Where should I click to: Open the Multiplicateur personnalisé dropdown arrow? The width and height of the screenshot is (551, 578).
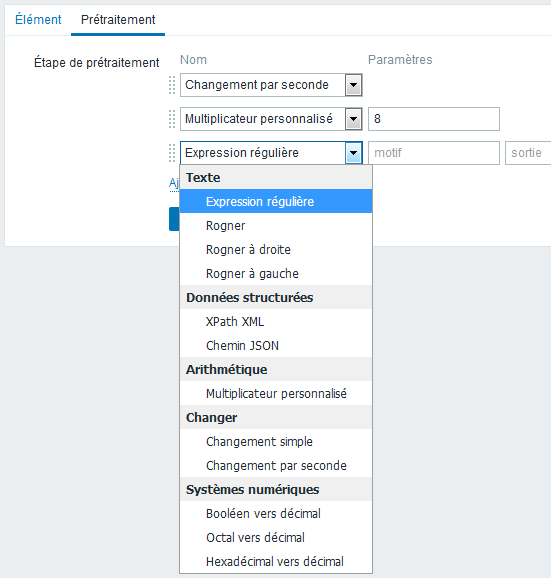[x=353, y=119]
